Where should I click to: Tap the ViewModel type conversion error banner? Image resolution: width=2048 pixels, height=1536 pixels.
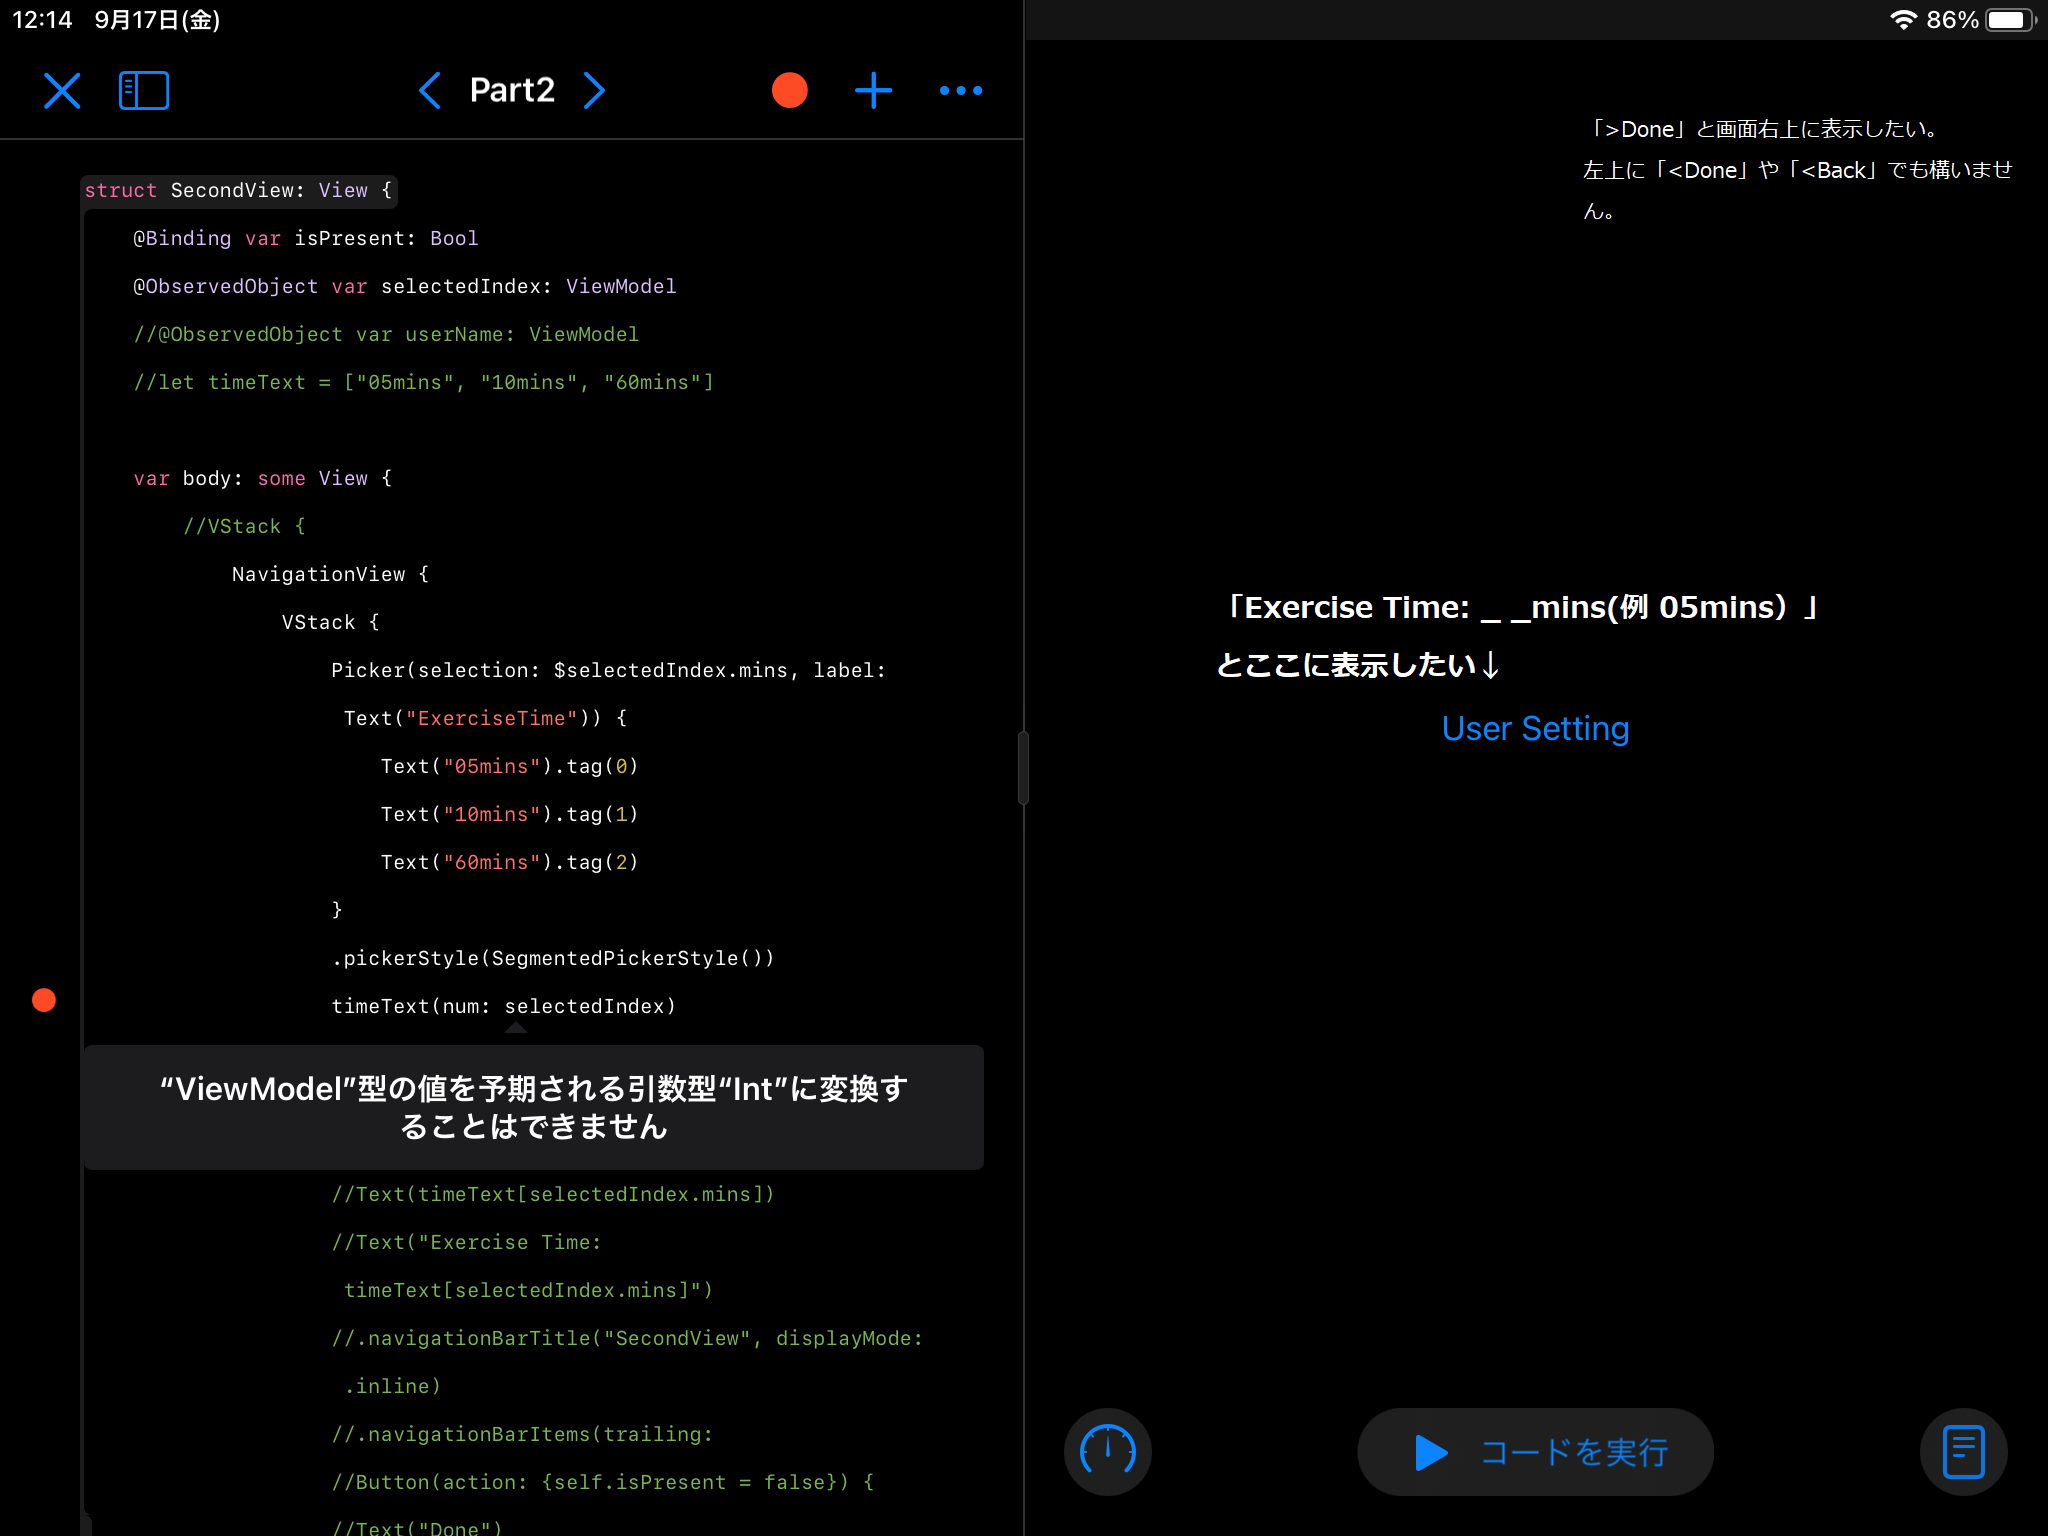click(533, 1106)
